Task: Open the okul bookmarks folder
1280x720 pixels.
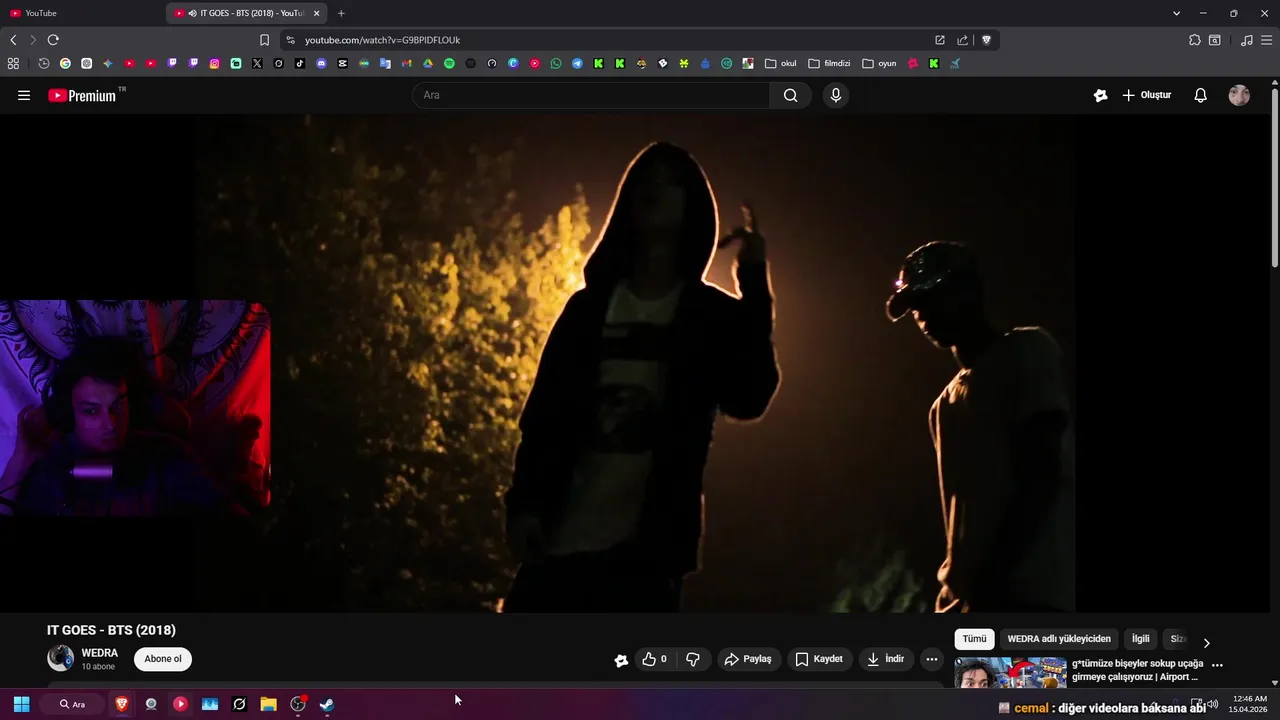Action: [781, 63]
